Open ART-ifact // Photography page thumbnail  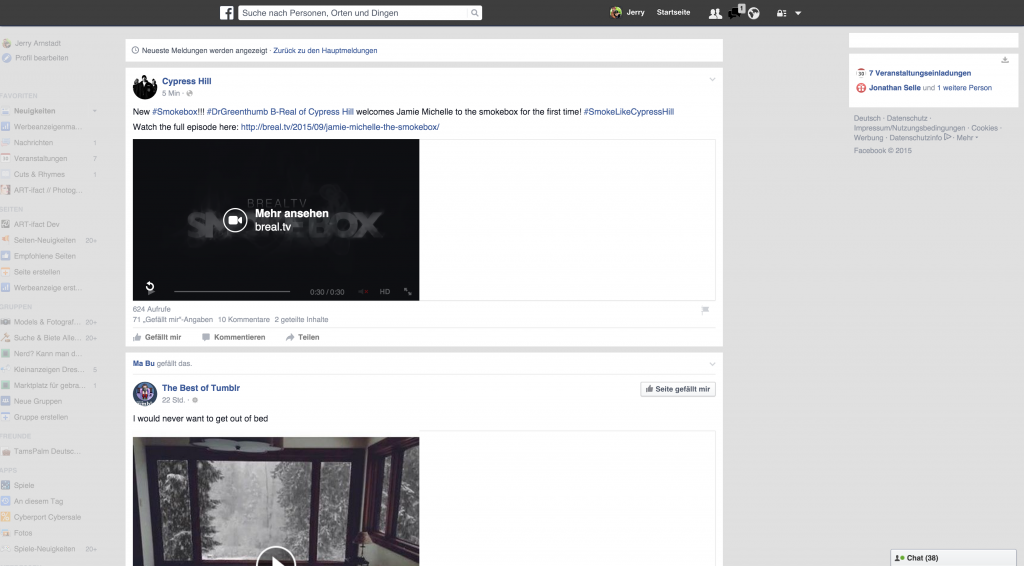click(x=5, y=190)
